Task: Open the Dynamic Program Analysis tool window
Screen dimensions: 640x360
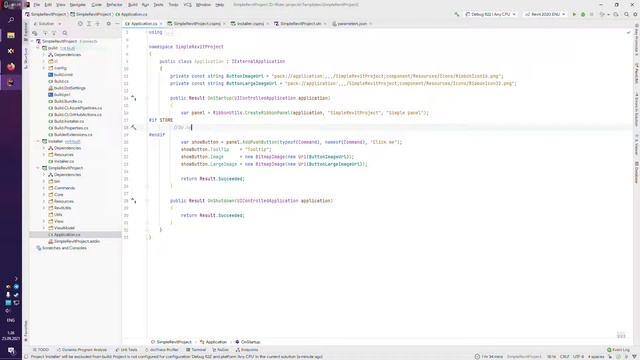Action: tap(82, 350)
